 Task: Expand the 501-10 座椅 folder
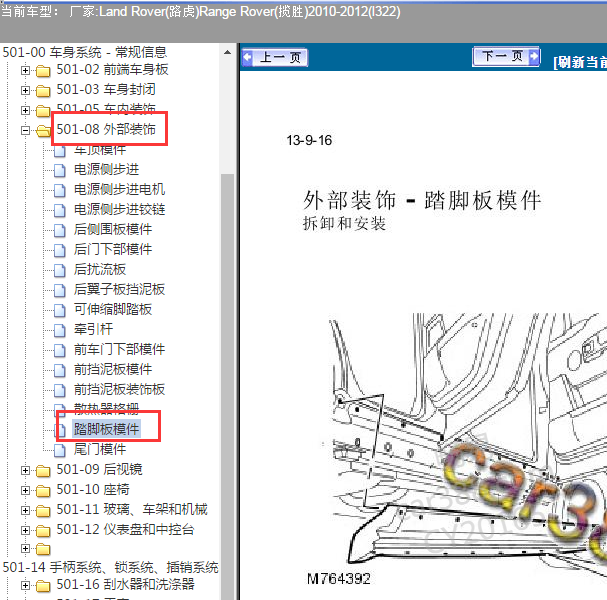point(25,490)
